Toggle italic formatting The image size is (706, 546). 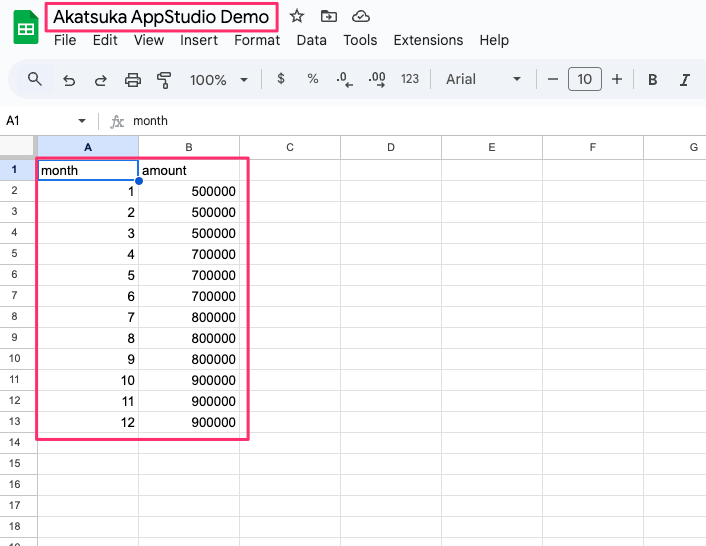[684, 80]
